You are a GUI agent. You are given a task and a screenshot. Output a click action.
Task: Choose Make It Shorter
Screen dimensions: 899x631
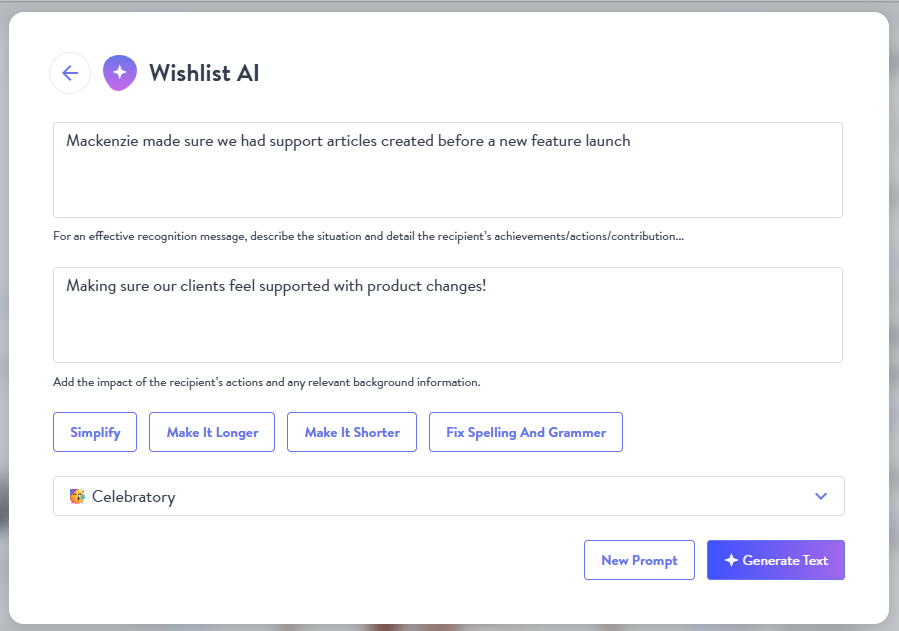352,432
